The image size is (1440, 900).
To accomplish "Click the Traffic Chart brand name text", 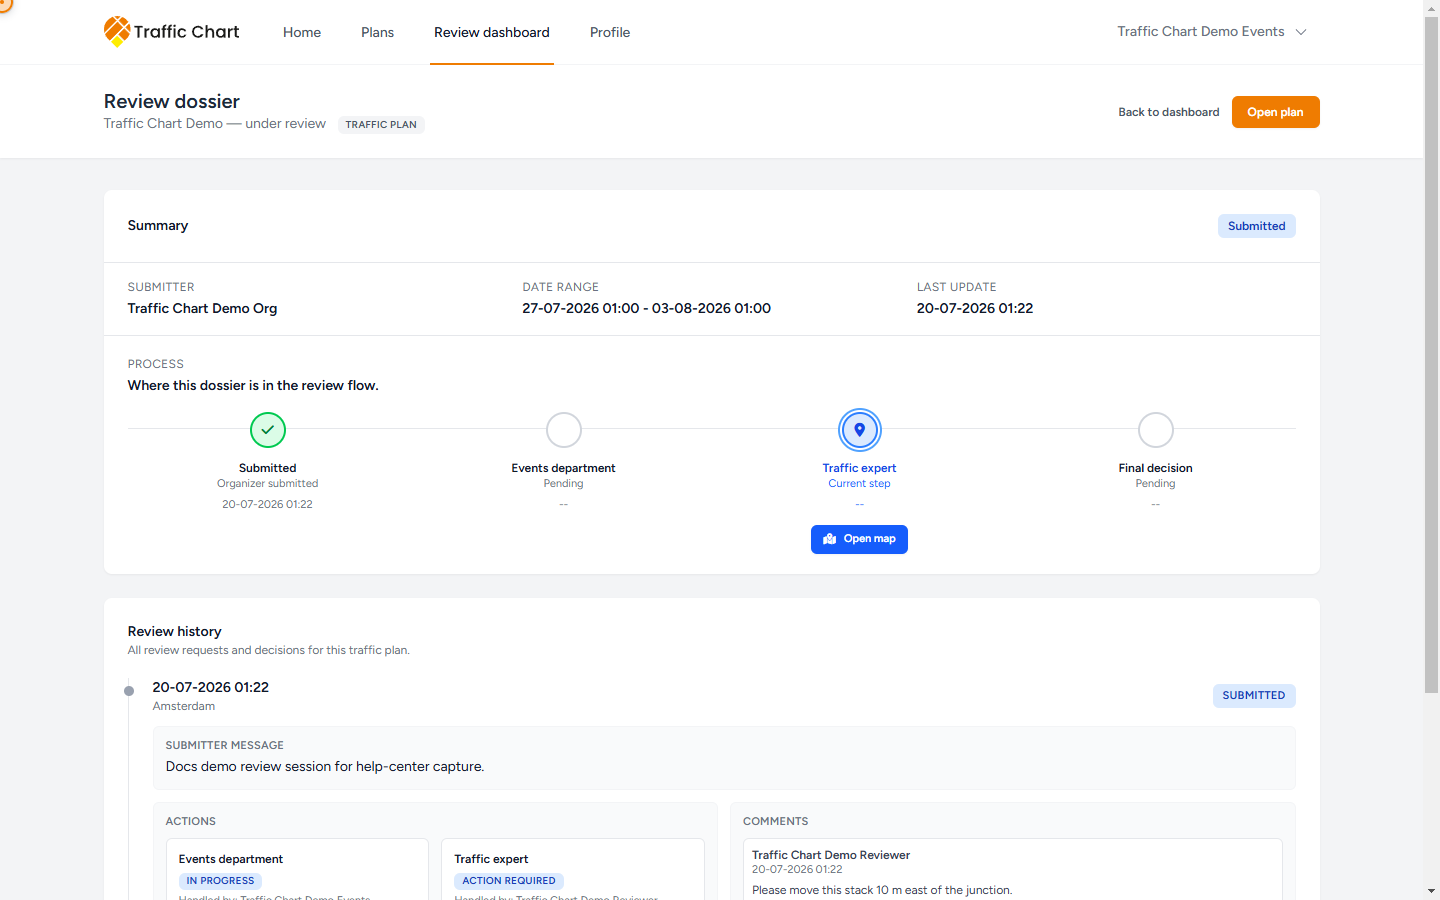I will pyautogui.click(x=187, y=32).
